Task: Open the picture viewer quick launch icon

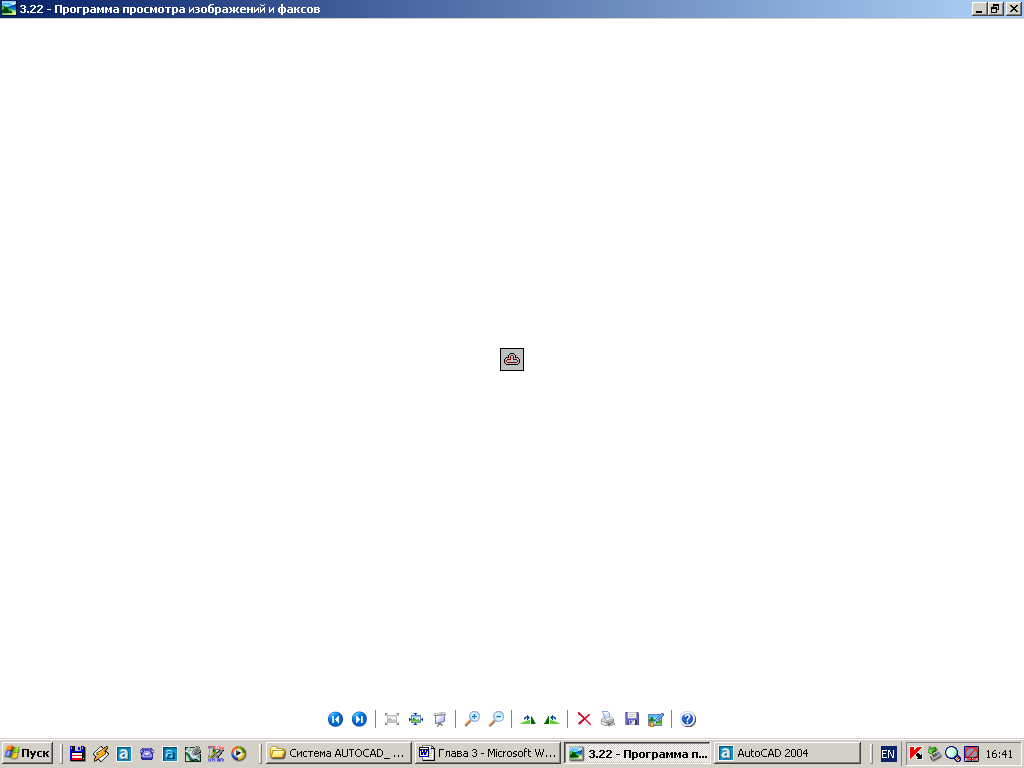Action: (x=193, y=754)
